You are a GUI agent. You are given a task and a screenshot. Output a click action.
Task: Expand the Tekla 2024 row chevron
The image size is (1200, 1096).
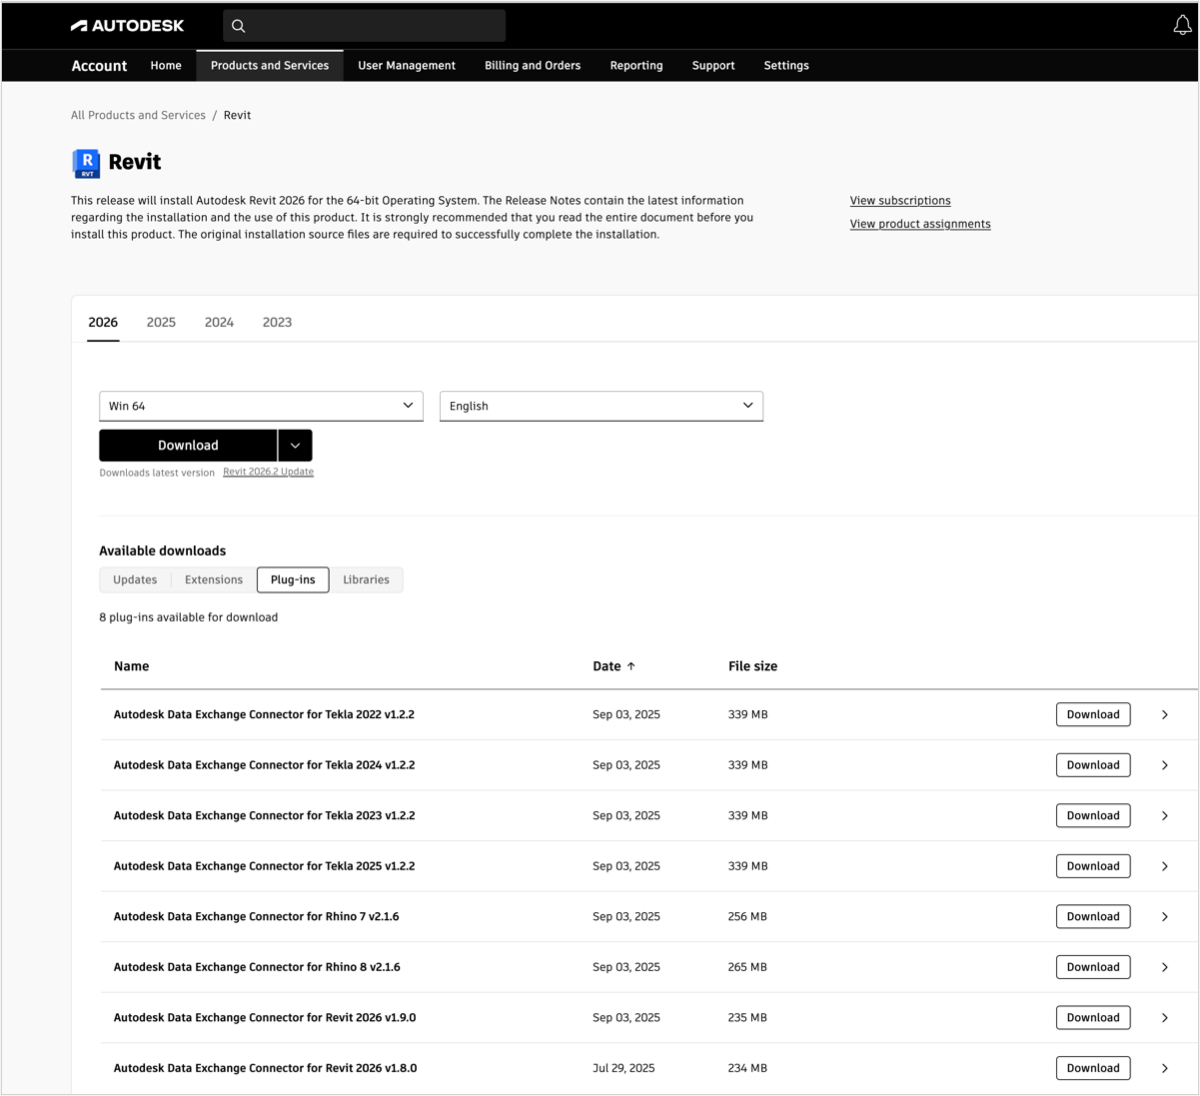coord(1165,765)
